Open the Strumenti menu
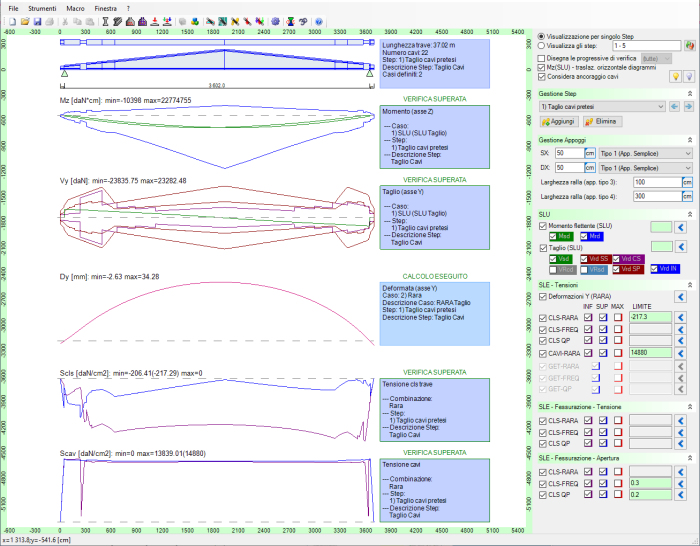Image resolution: width=700 pixels, height=546 pixels. coord(42,7)
